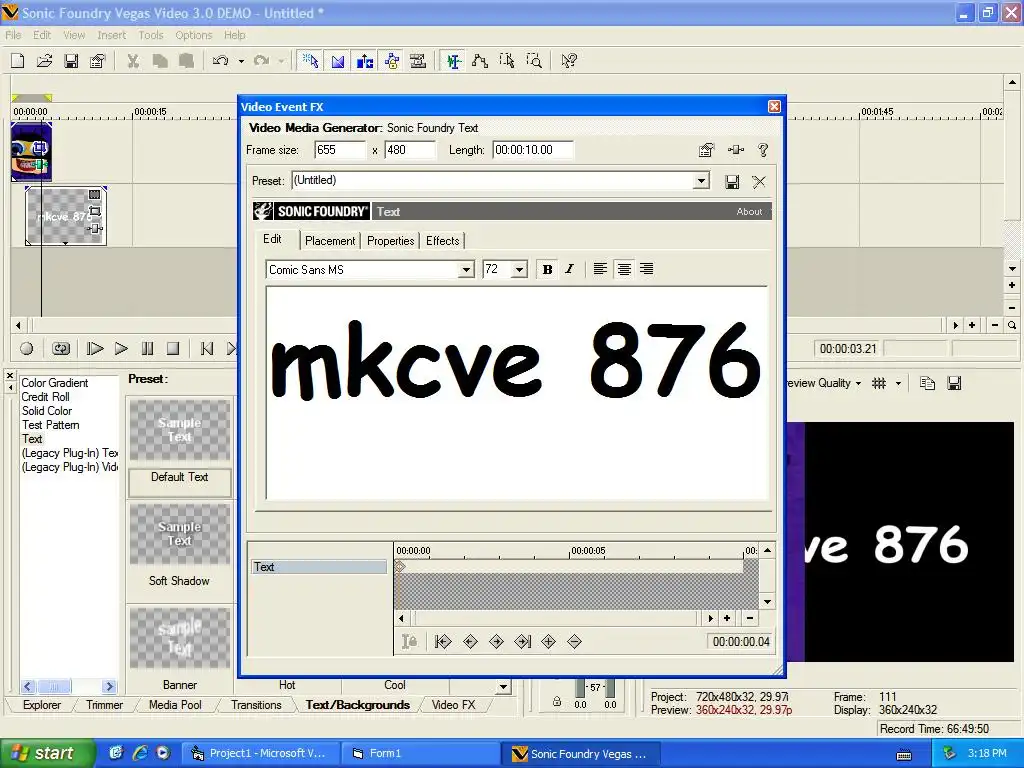
Task: Click the Play button in transport
Action: pos(121,349)
